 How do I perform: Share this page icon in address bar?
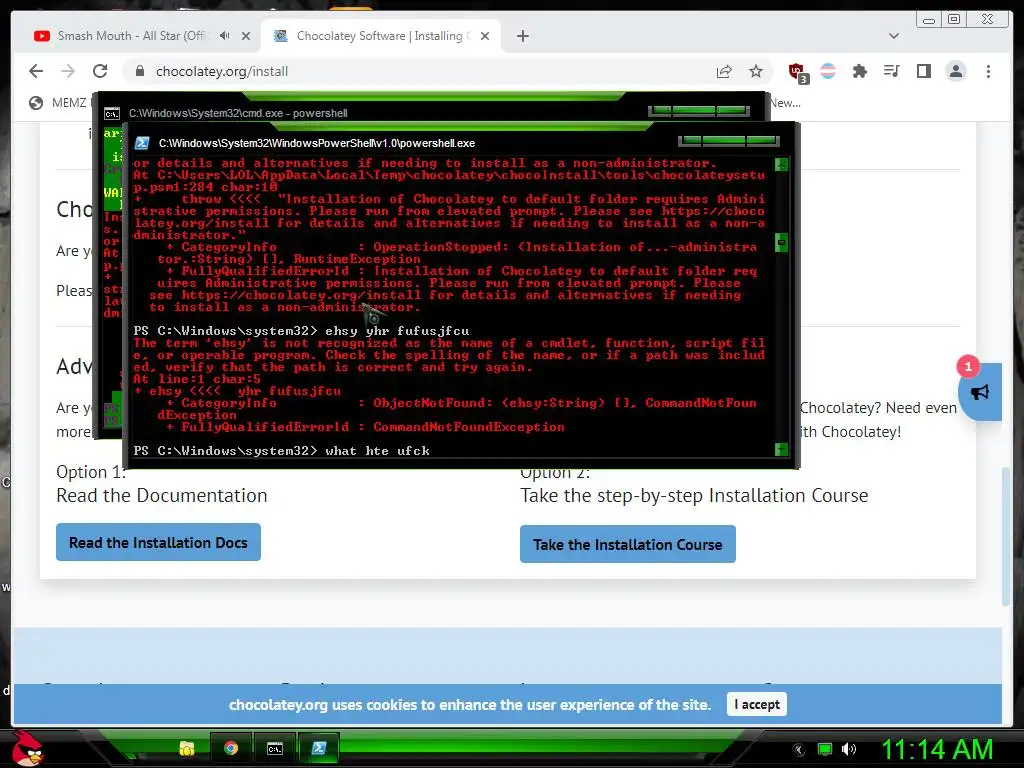(x=724, y=71)
